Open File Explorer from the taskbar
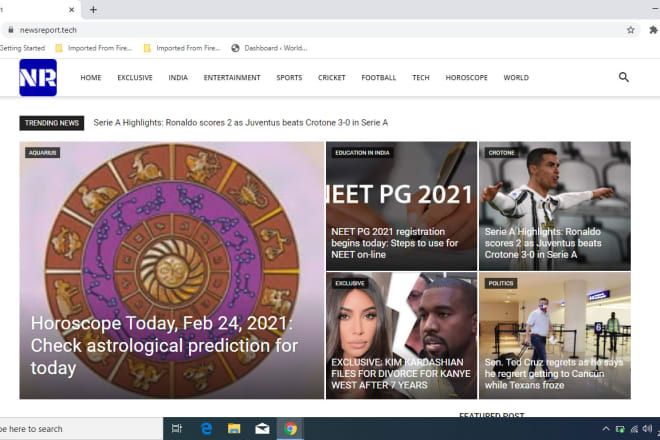 click(234, 429)
